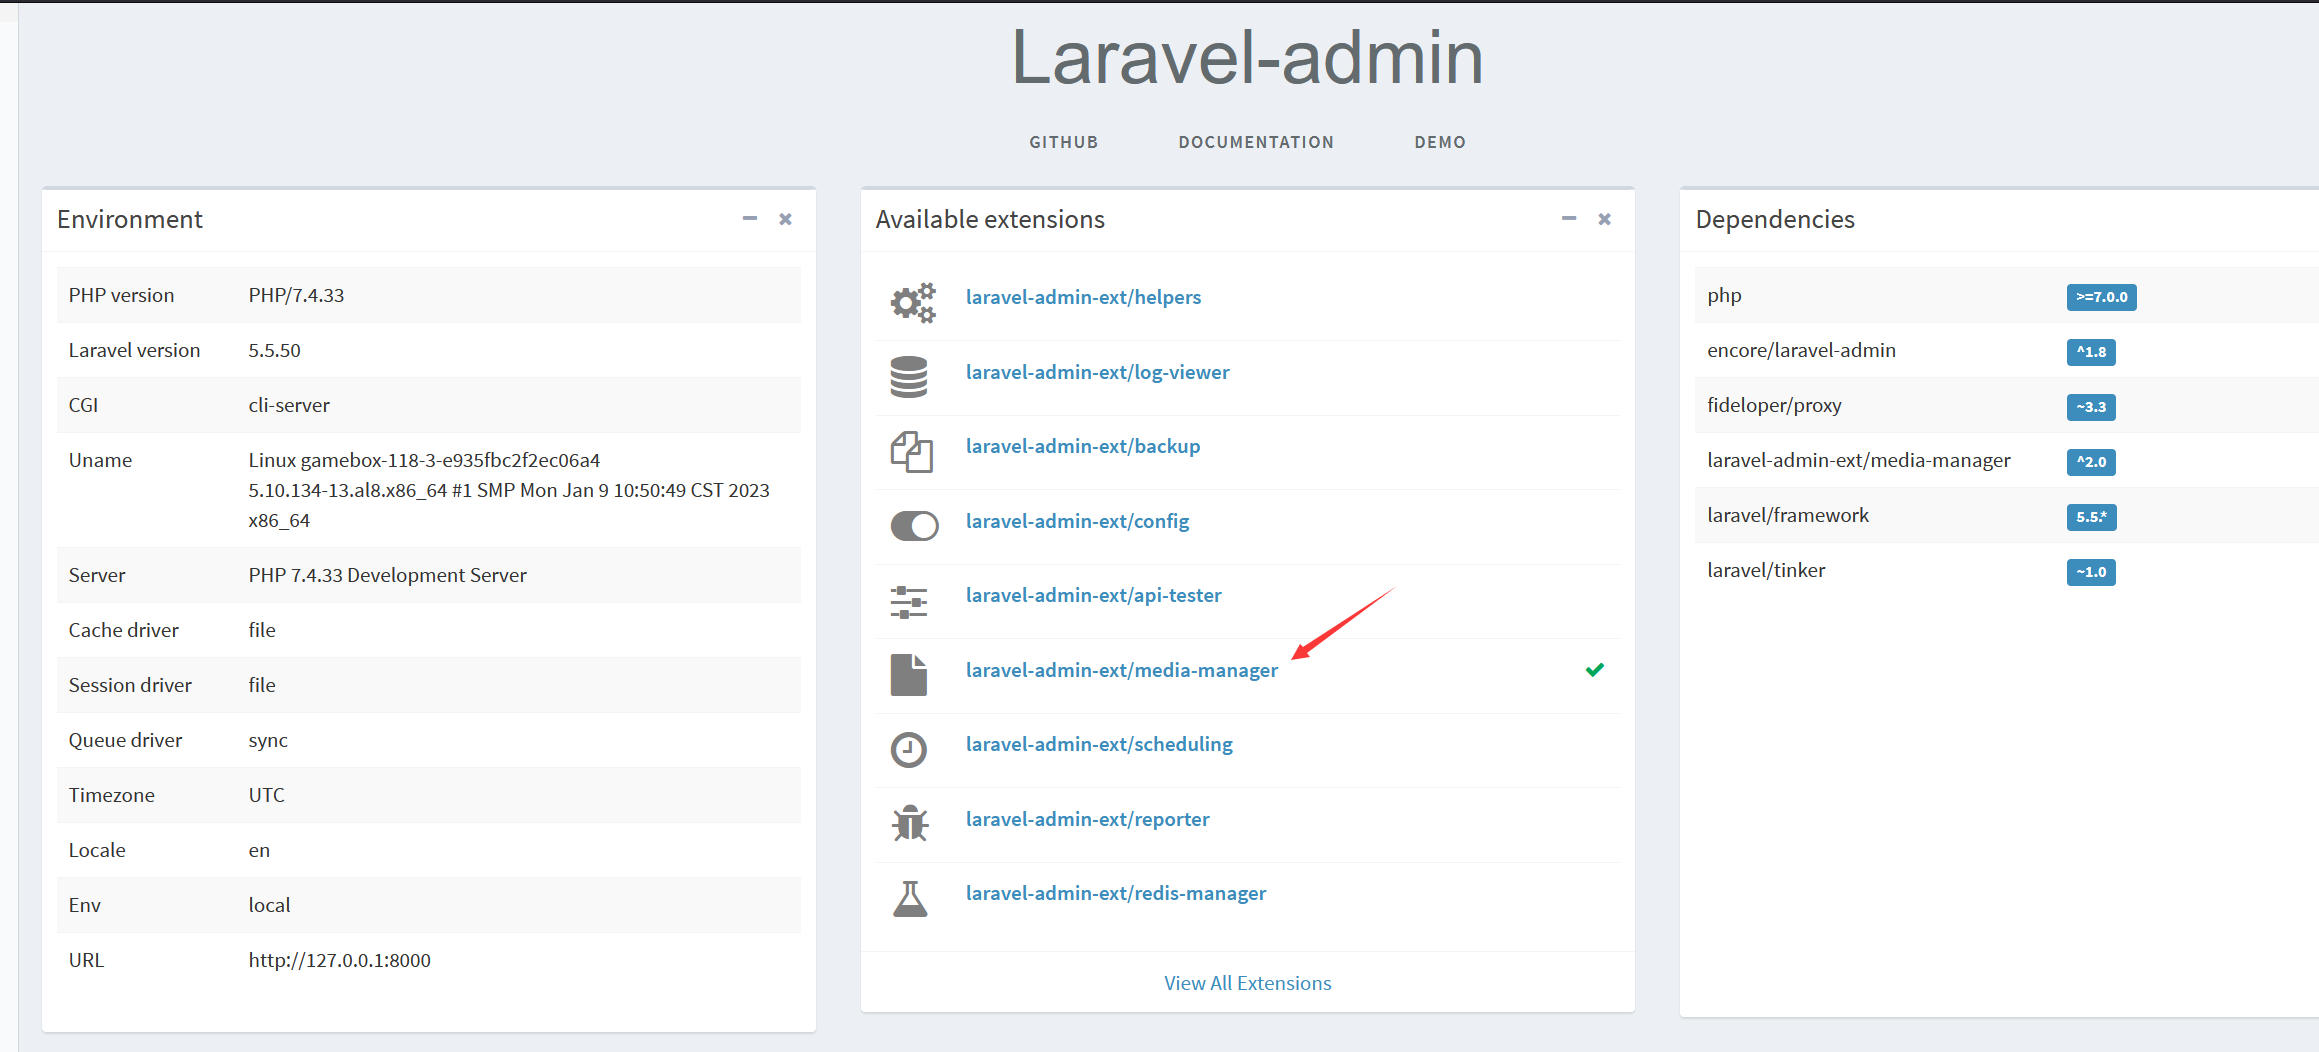Click the ^1.8 encore/laravel-admin badge

(x=2091, y=352)
